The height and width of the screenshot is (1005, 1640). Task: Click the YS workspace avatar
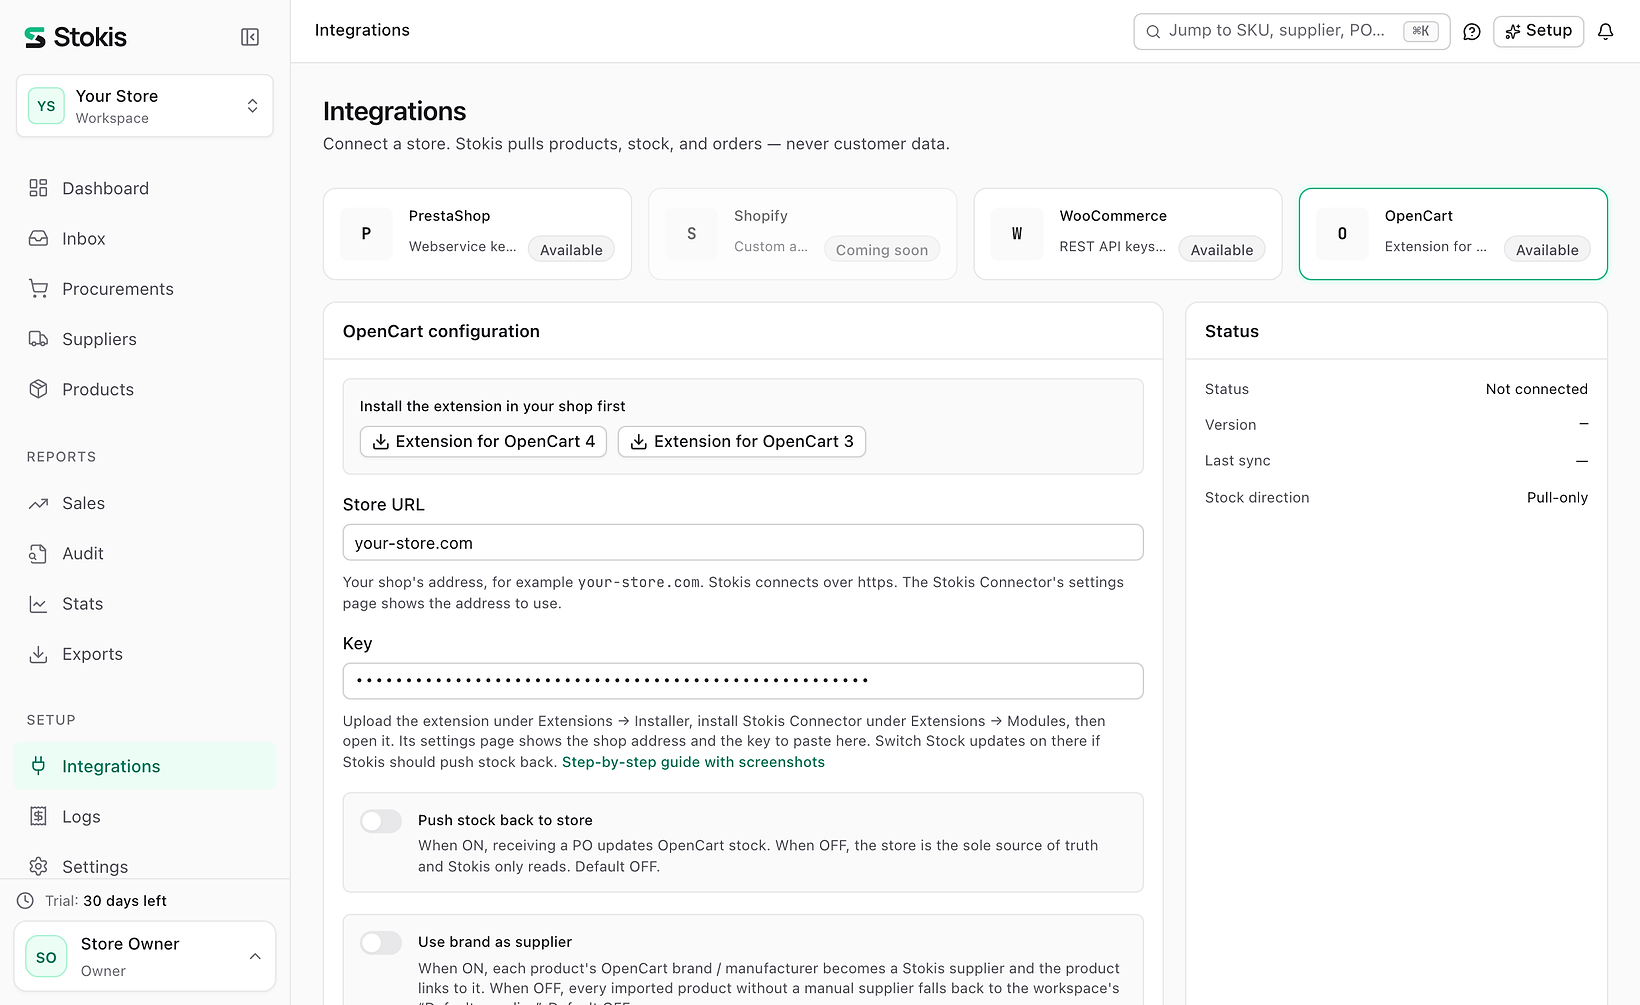[x=46, y=106]
